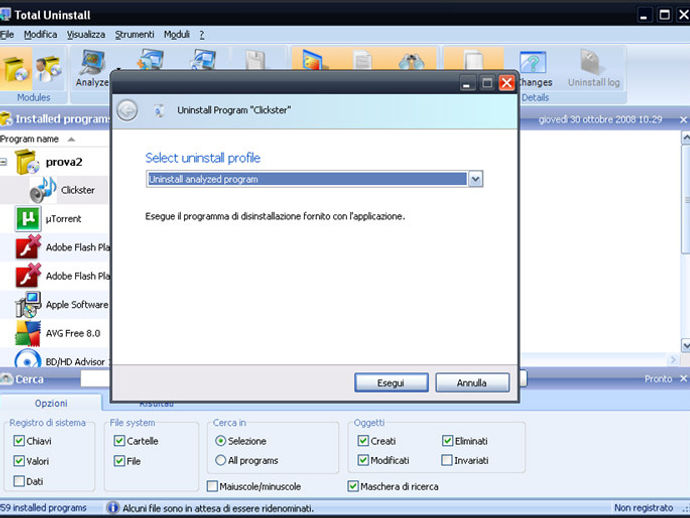Click the Annulla button
Screen dimensions: 690x518
click(x=472, y=382)
